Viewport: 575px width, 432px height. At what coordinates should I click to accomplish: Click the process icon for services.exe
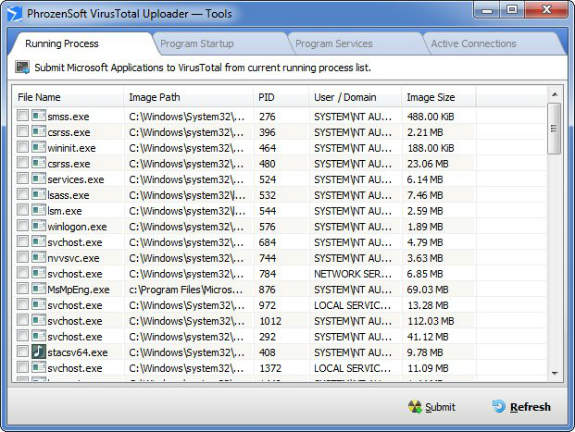coord(39,179)
